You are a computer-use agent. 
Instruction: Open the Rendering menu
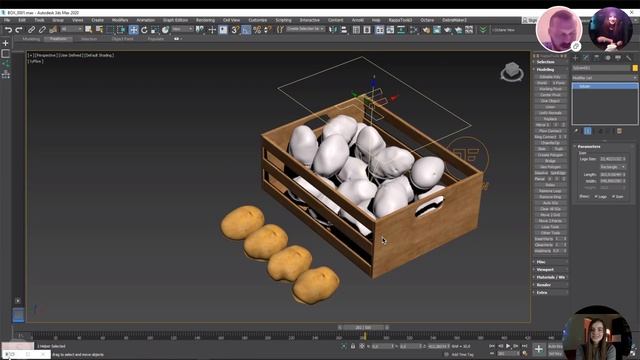205,20
